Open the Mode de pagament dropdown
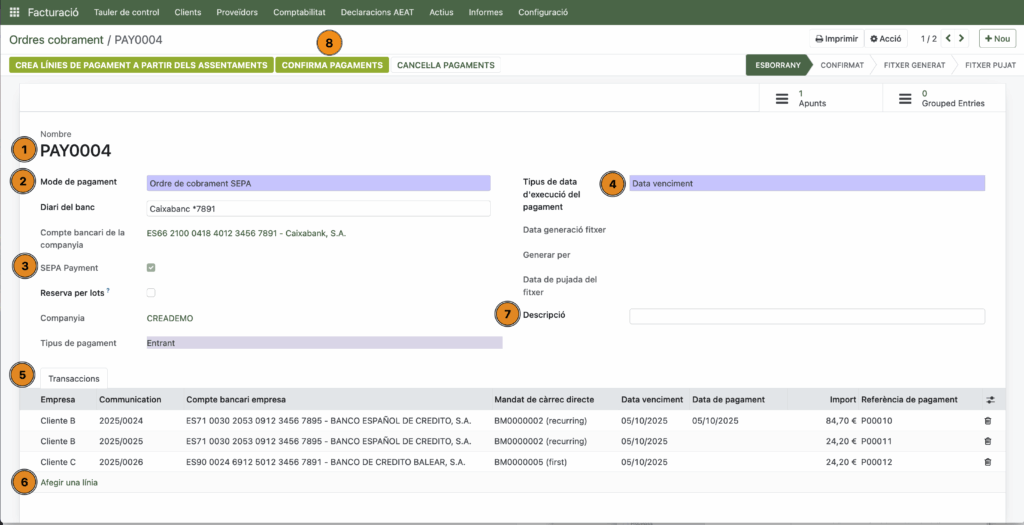 pyautogui.click(x=318, y=183)
